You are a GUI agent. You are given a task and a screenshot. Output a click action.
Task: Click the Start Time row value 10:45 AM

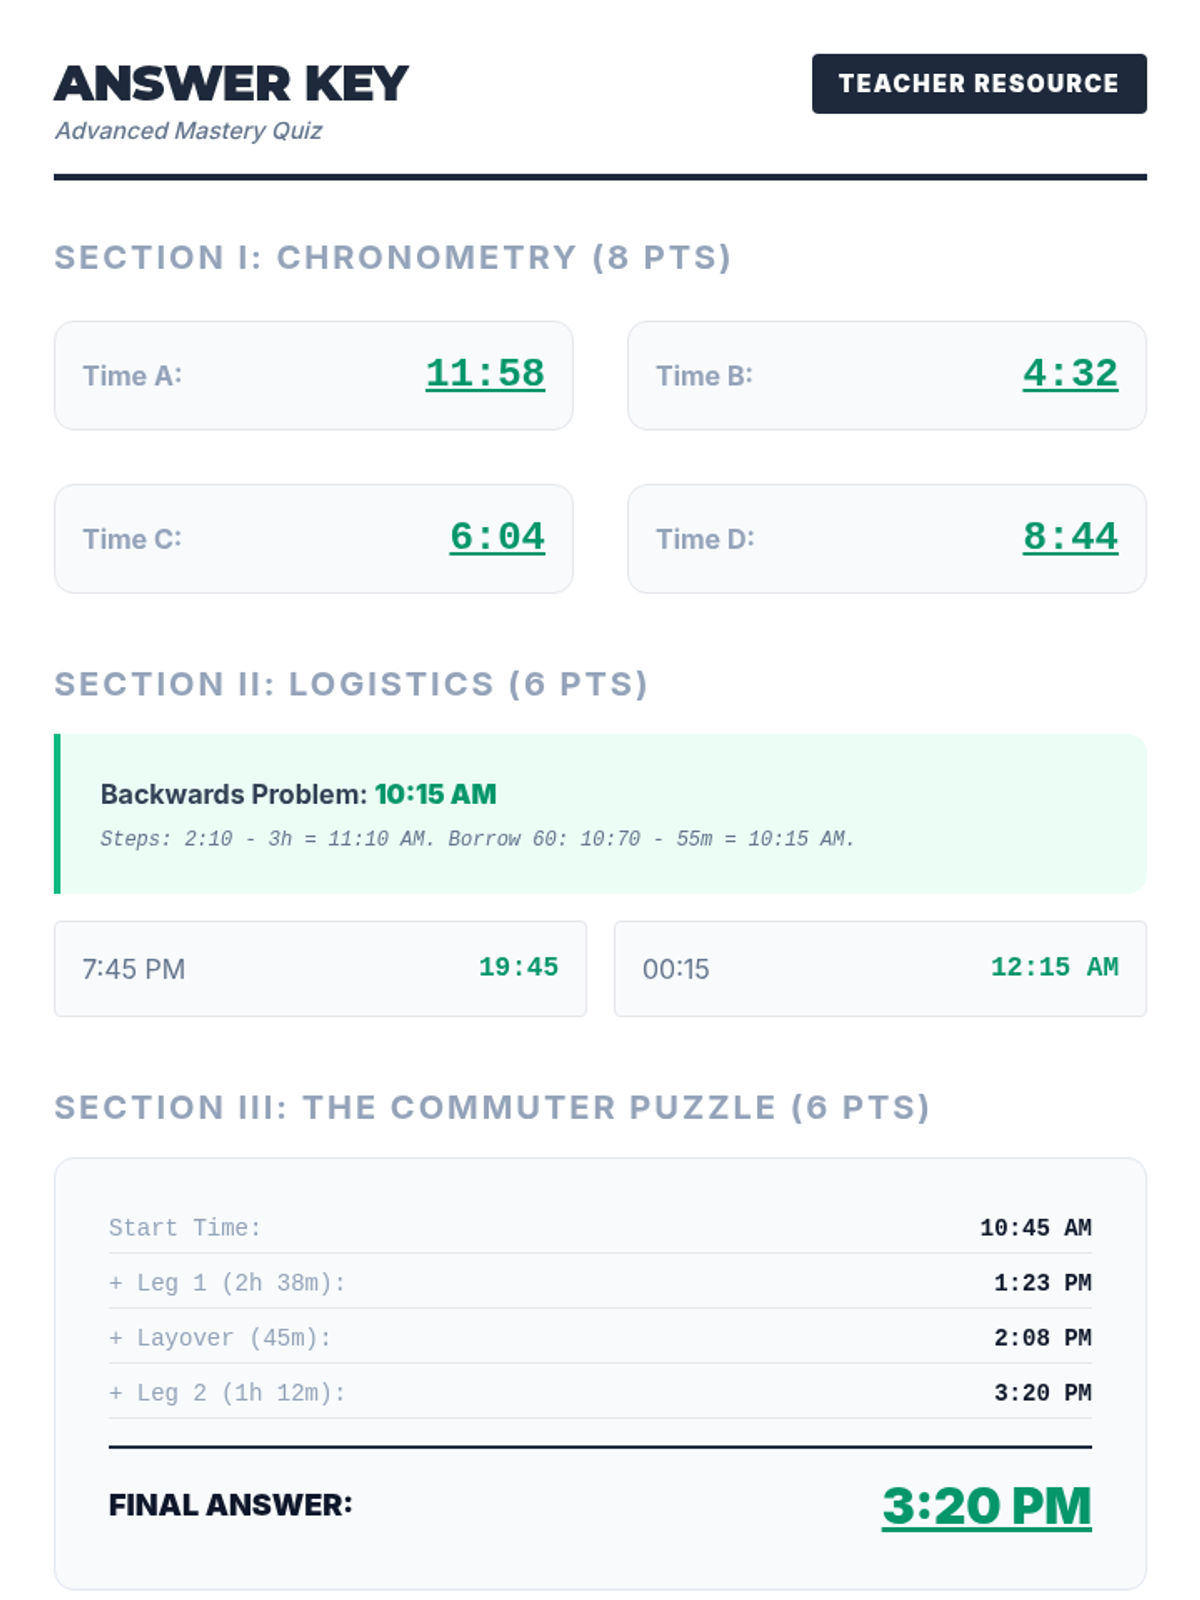(x=1035, y=1228)
